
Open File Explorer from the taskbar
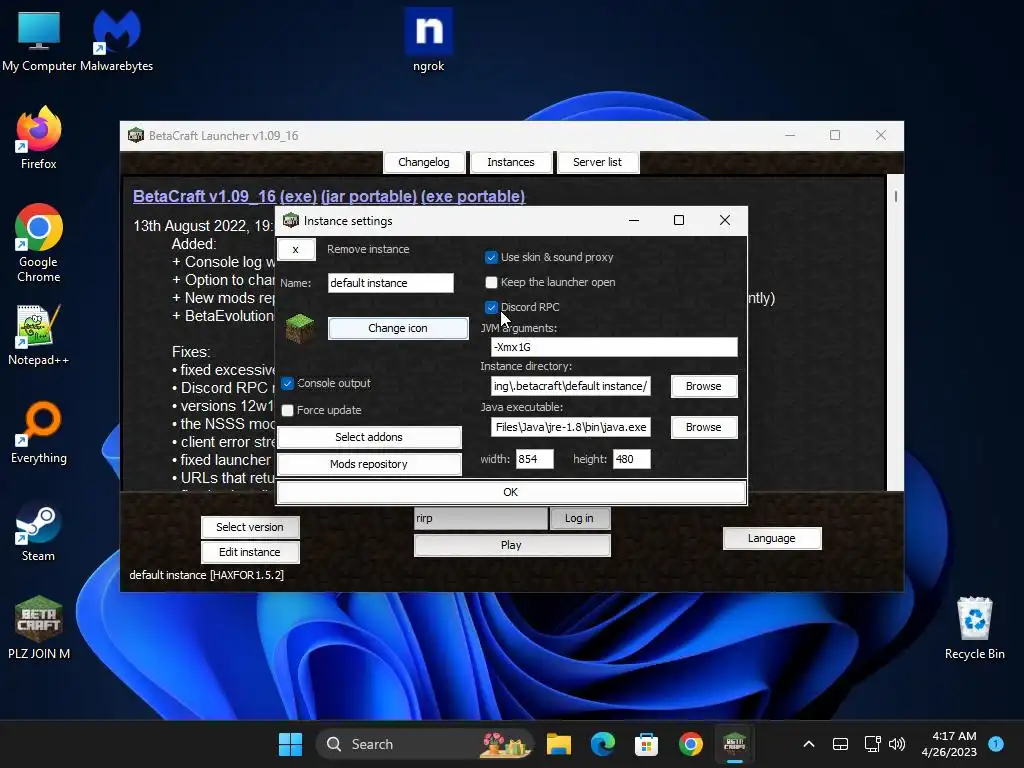558,744
